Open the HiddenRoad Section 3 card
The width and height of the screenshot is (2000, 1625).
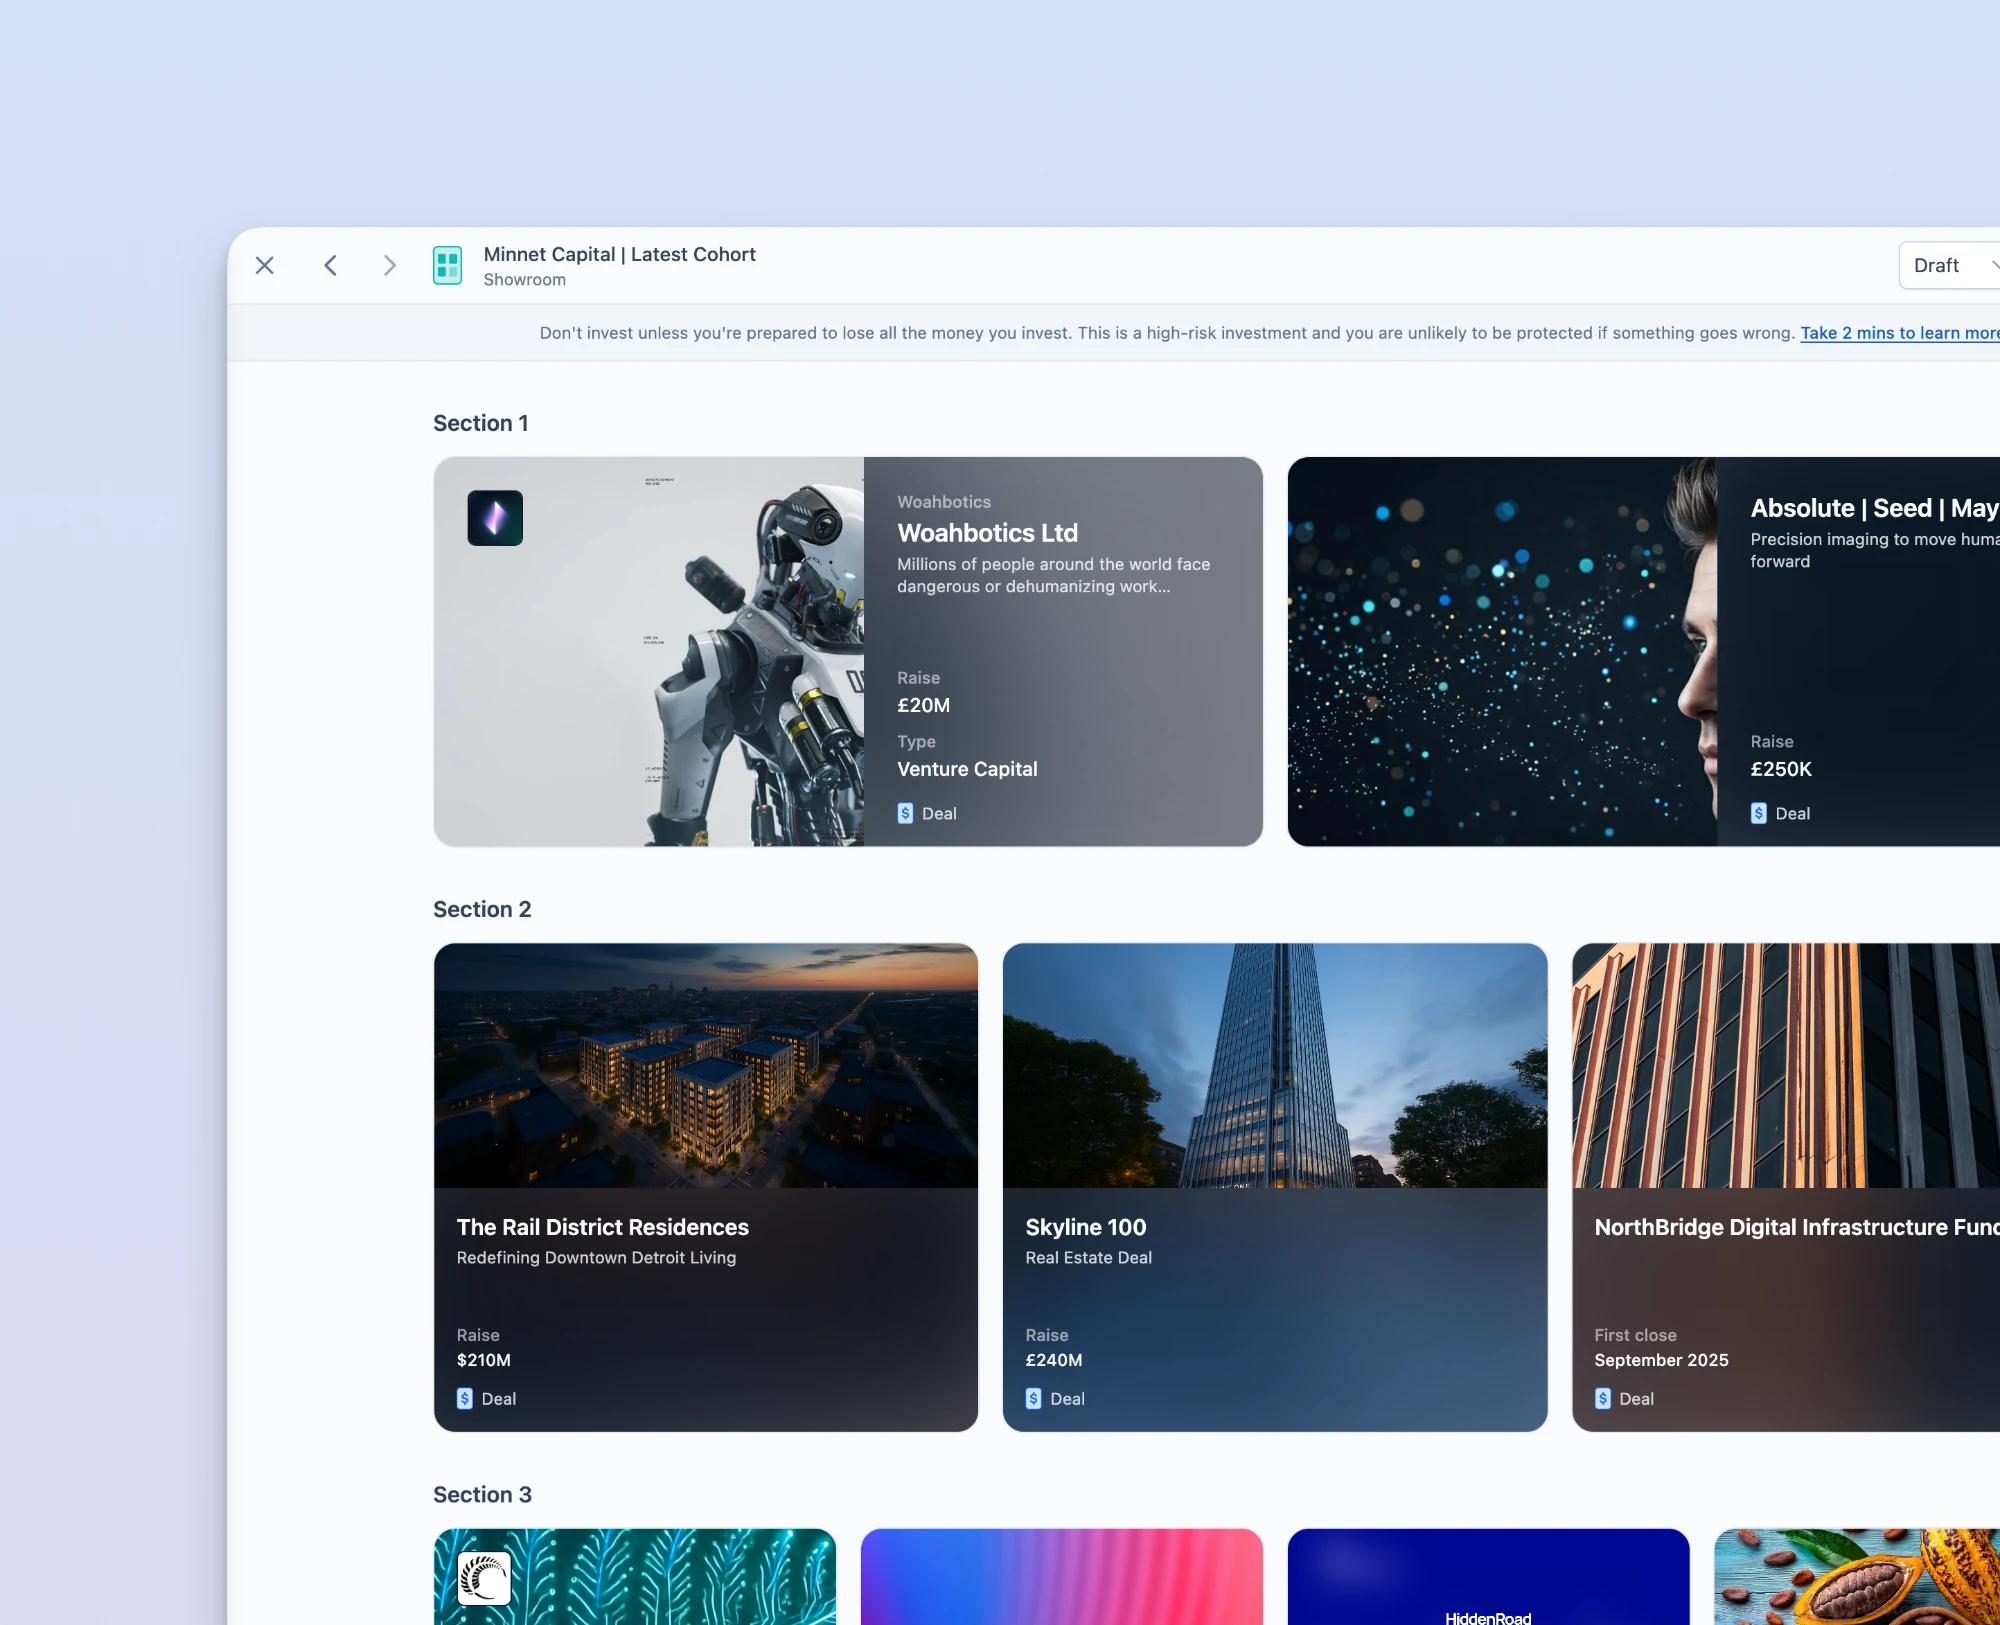point(1488,1577)
